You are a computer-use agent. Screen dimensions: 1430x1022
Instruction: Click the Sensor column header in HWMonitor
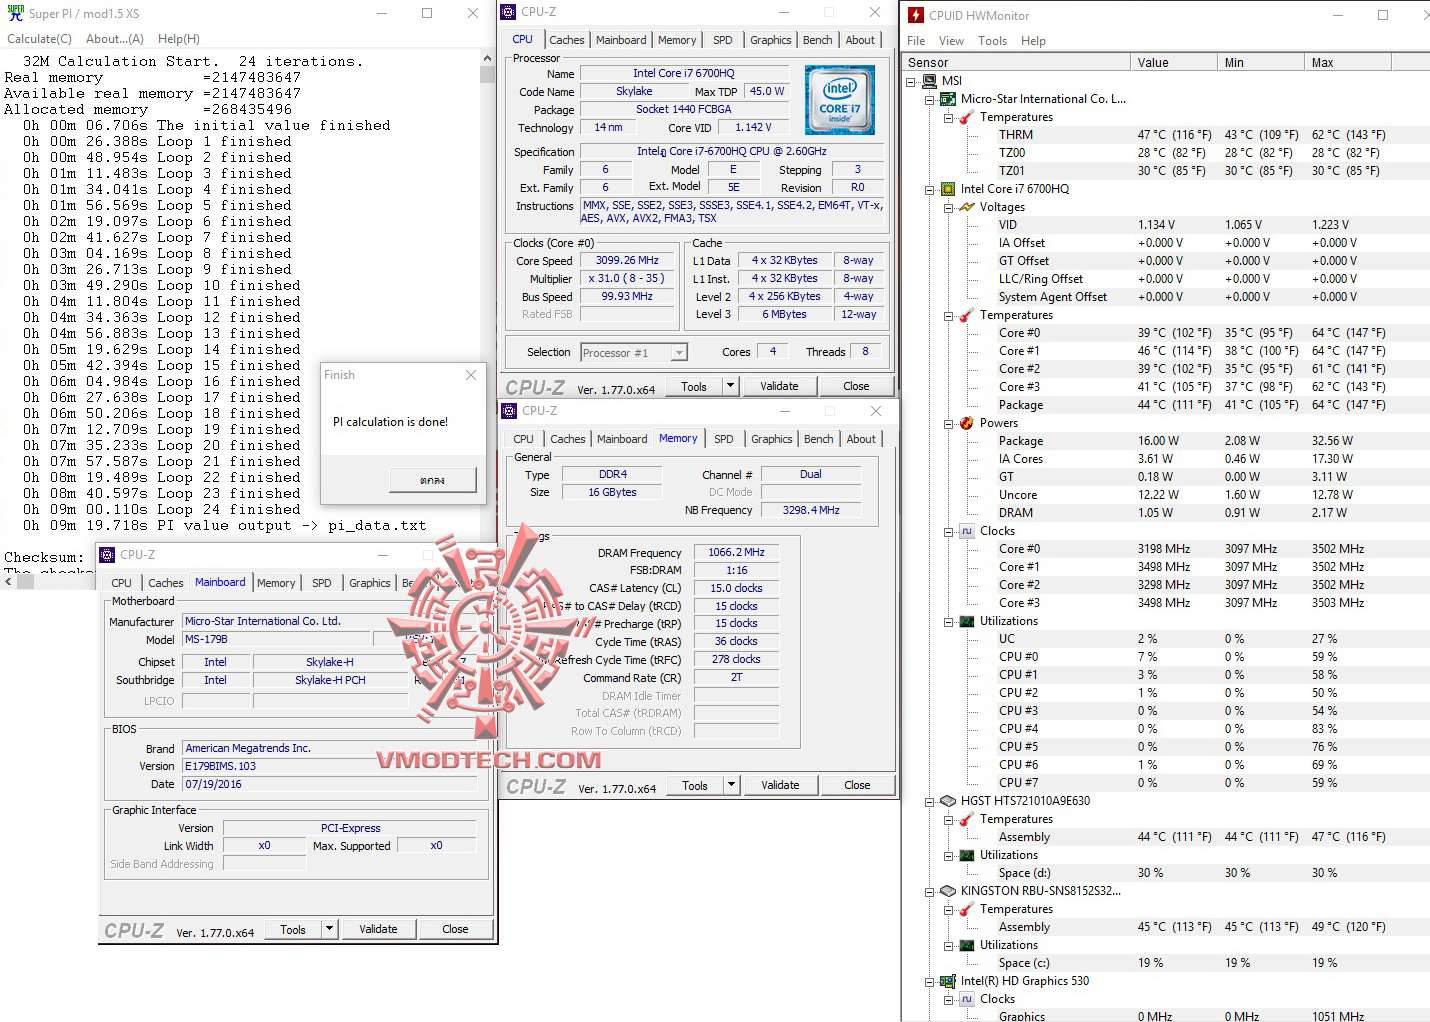[1016, 62]
